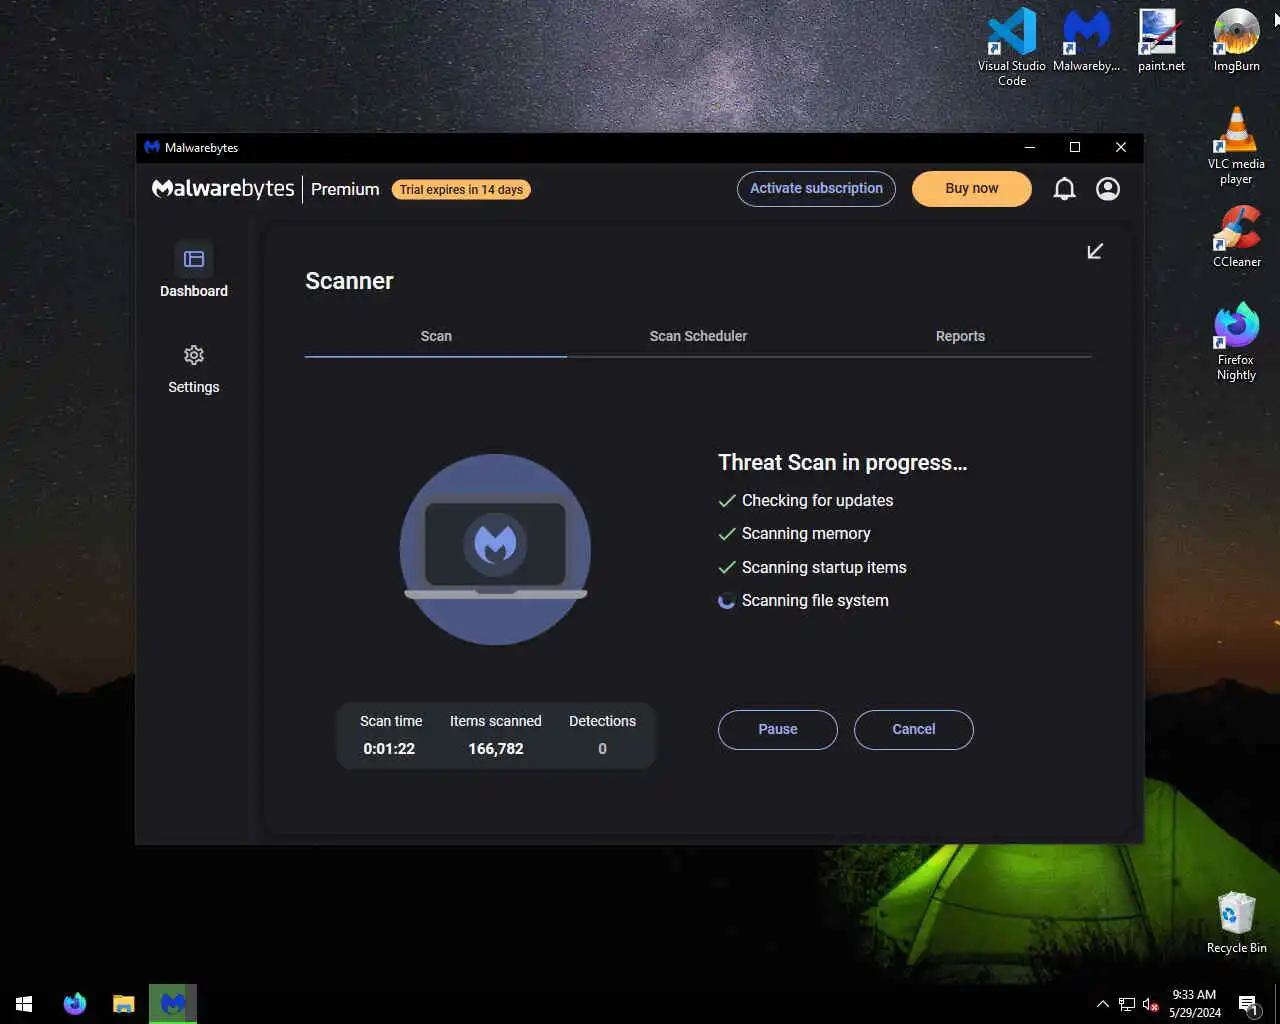The height and width of the screenshot is (1024, 1280).
Task: Click the Scanner heading
Action: [349, 281]
